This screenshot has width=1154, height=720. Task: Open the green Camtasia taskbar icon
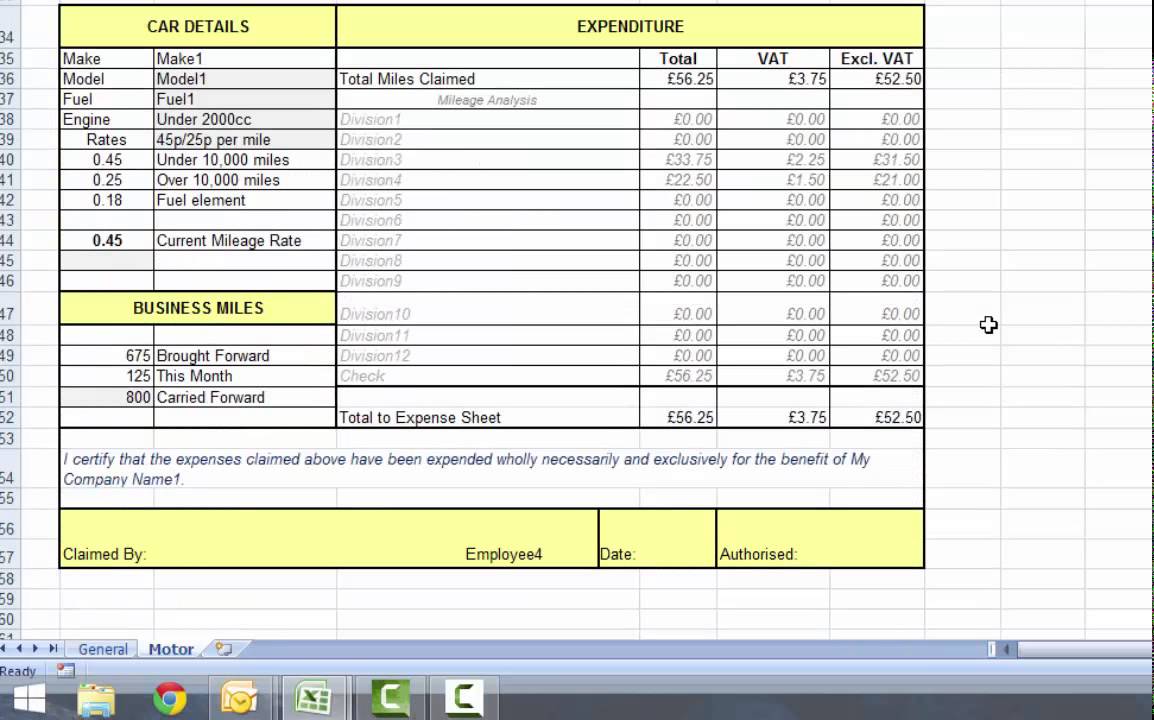(391, 698)
